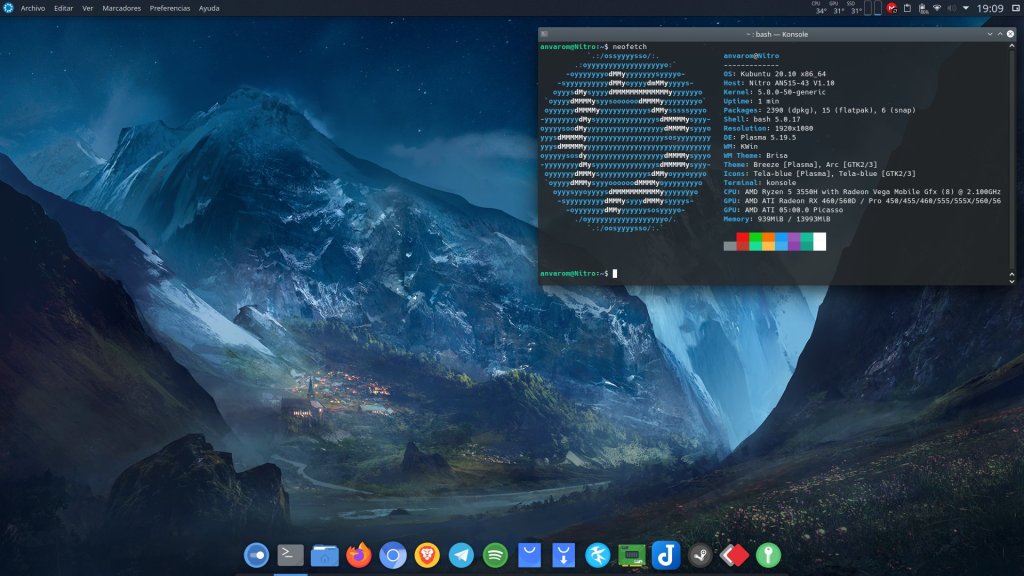Open the Wi-Fi network tray icon

click(x=937, y=8)
